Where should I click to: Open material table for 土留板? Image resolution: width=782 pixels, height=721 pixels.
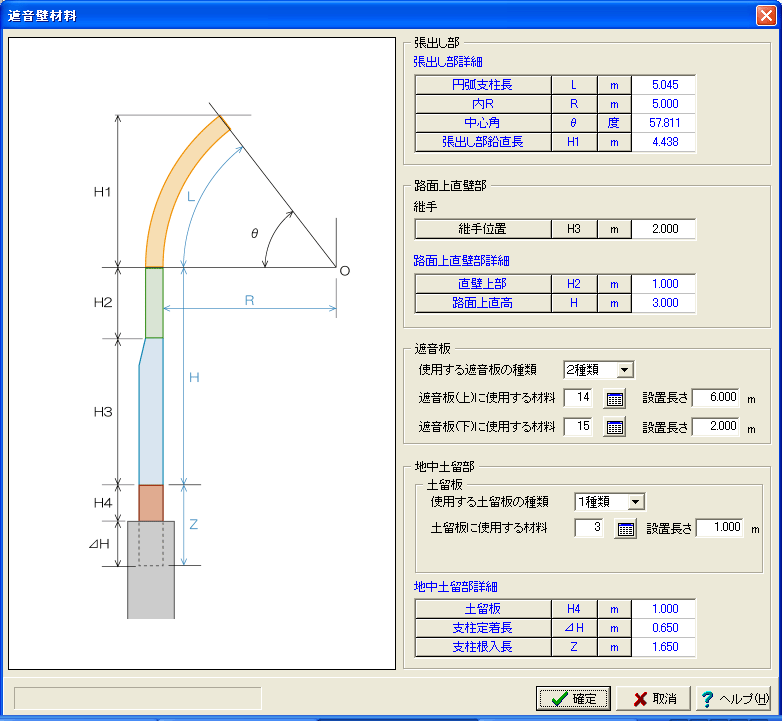625,529
